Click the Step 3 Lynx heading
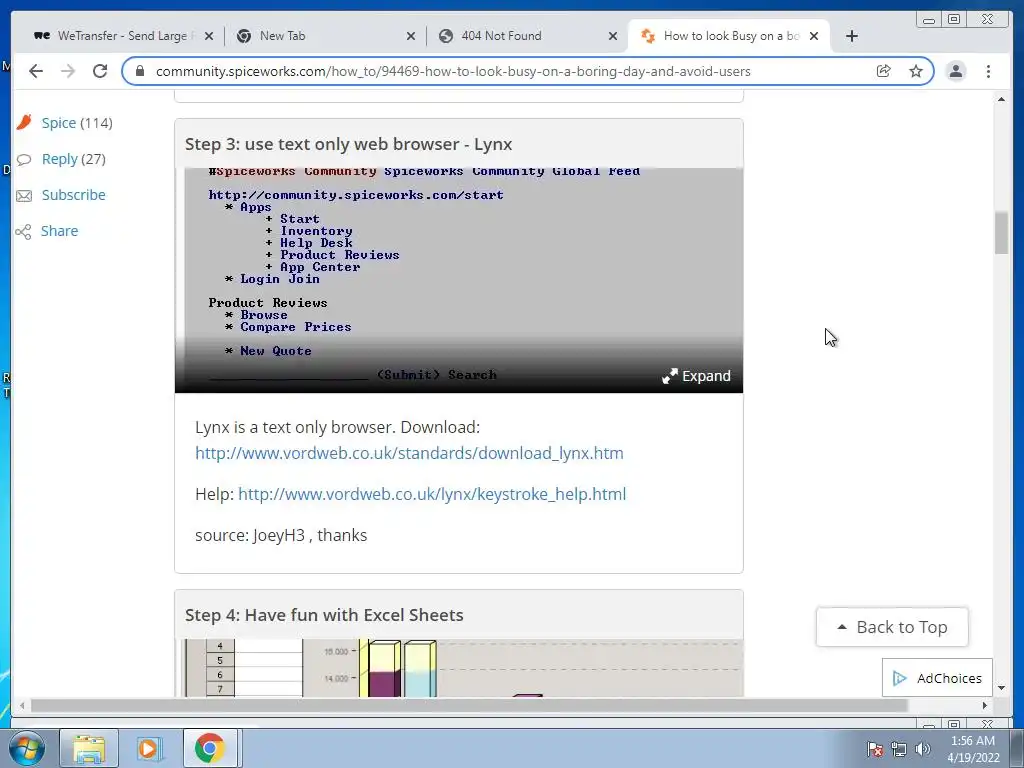The width and height of the screenshot is (1024, 768). coord(348,144)
